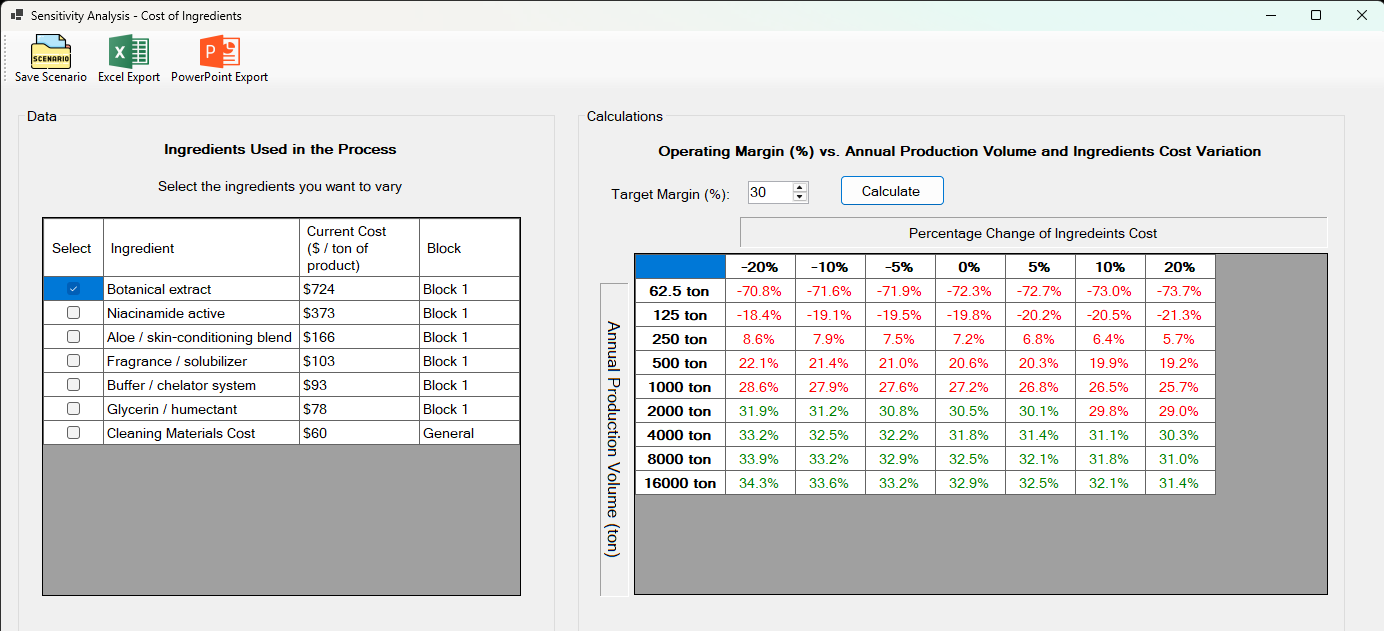Select the $373 cost cell
Viewport: 1384px width, 631px height.
(359, 313)
